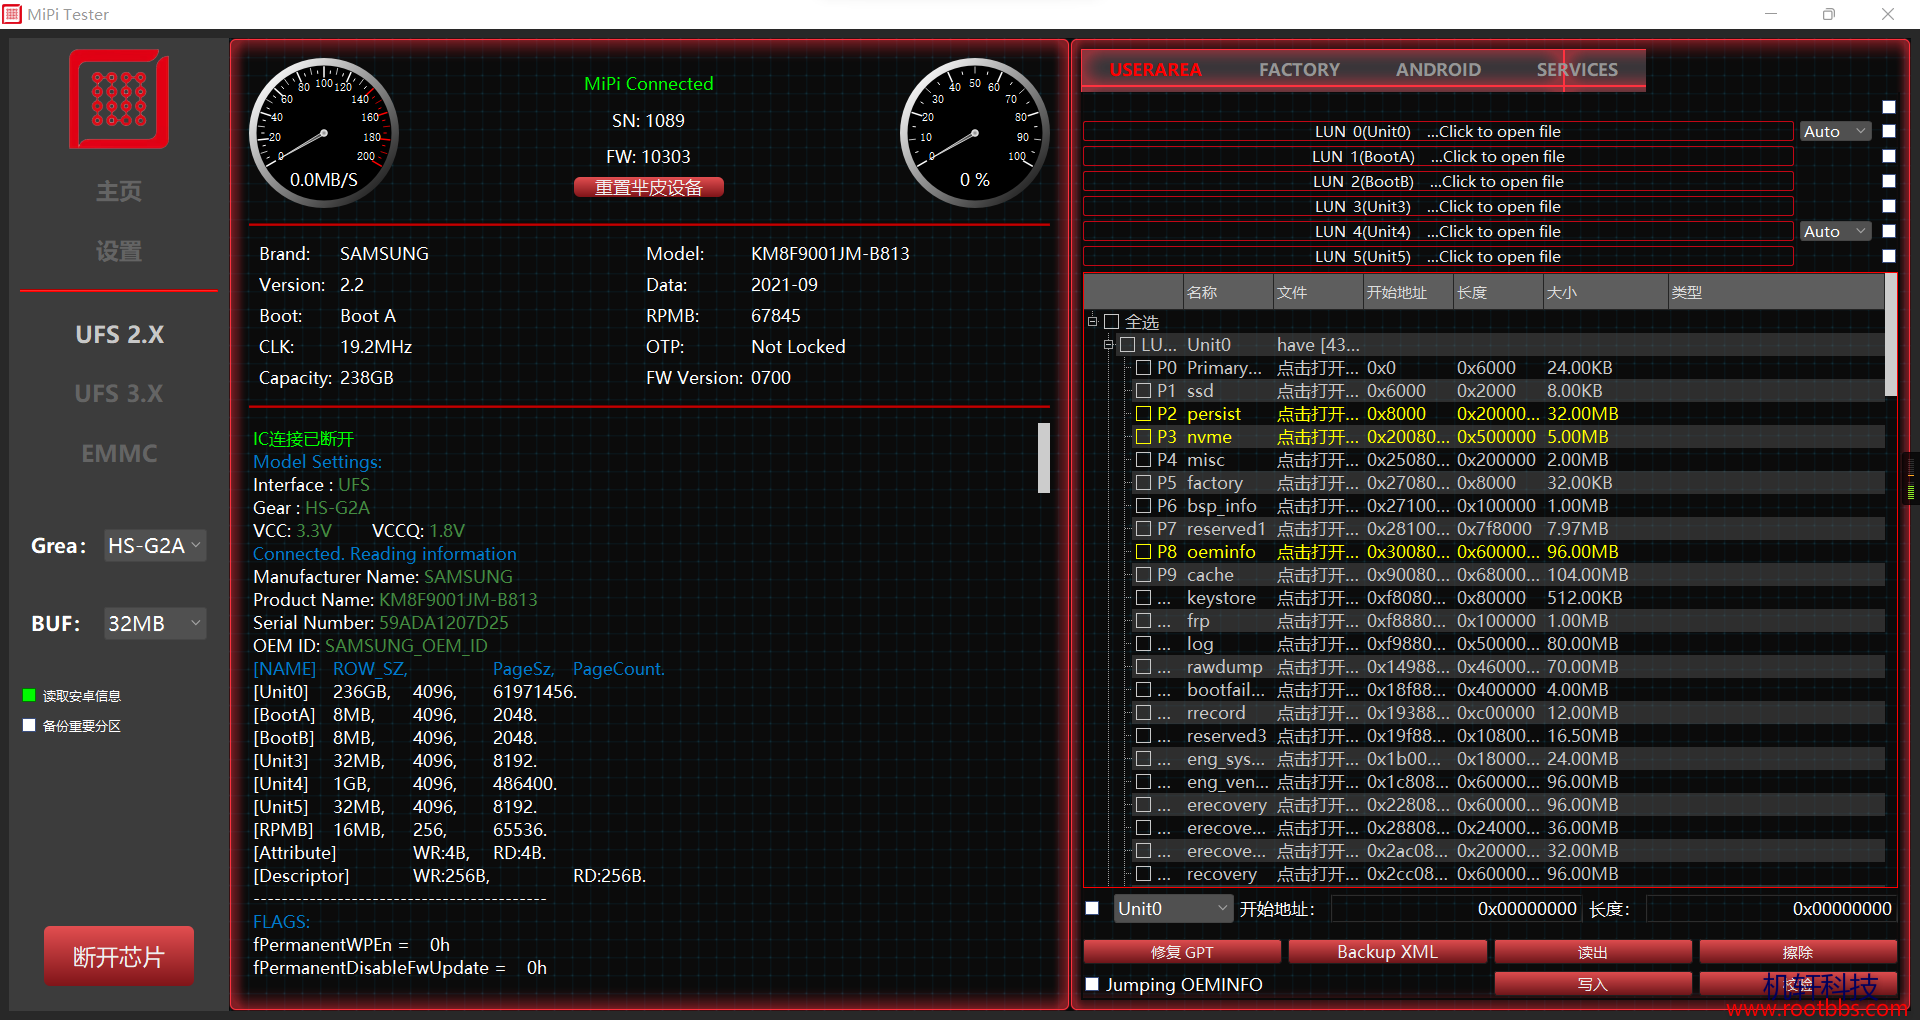Viewport: 1920px width, 1020px height.
Task: Click the 0.0MB/S speed gauge
Action: click(x=323, y=133)
